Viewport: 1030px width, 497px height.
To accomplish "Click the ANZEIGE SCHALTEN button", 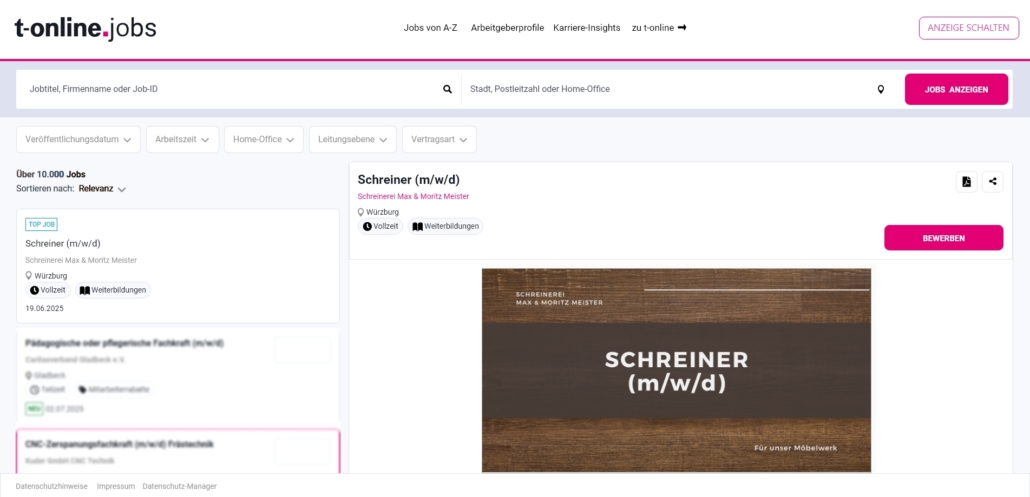I will [969, 28].
